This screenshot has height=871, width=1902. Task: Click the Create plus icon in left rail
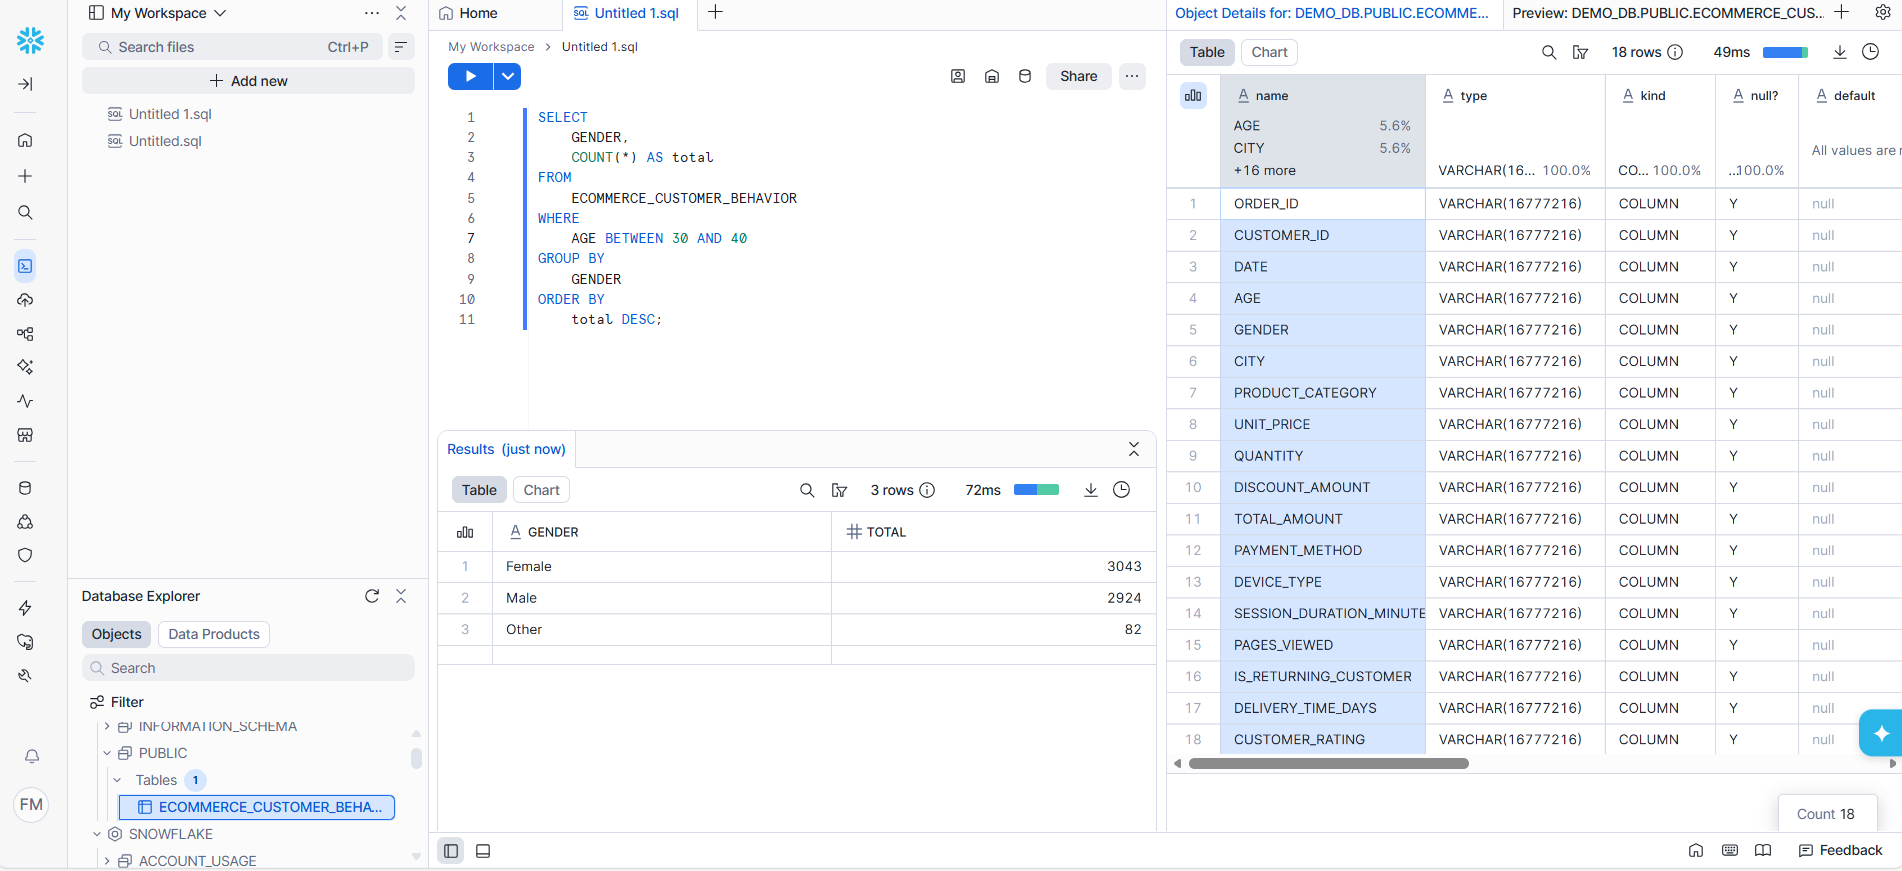[26, 176]
